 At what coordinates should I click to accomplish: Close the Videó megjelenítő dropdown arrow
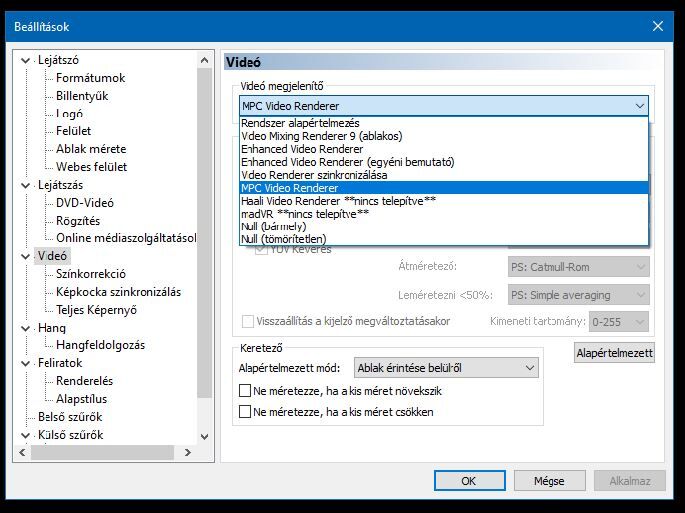tap(640, 106)
